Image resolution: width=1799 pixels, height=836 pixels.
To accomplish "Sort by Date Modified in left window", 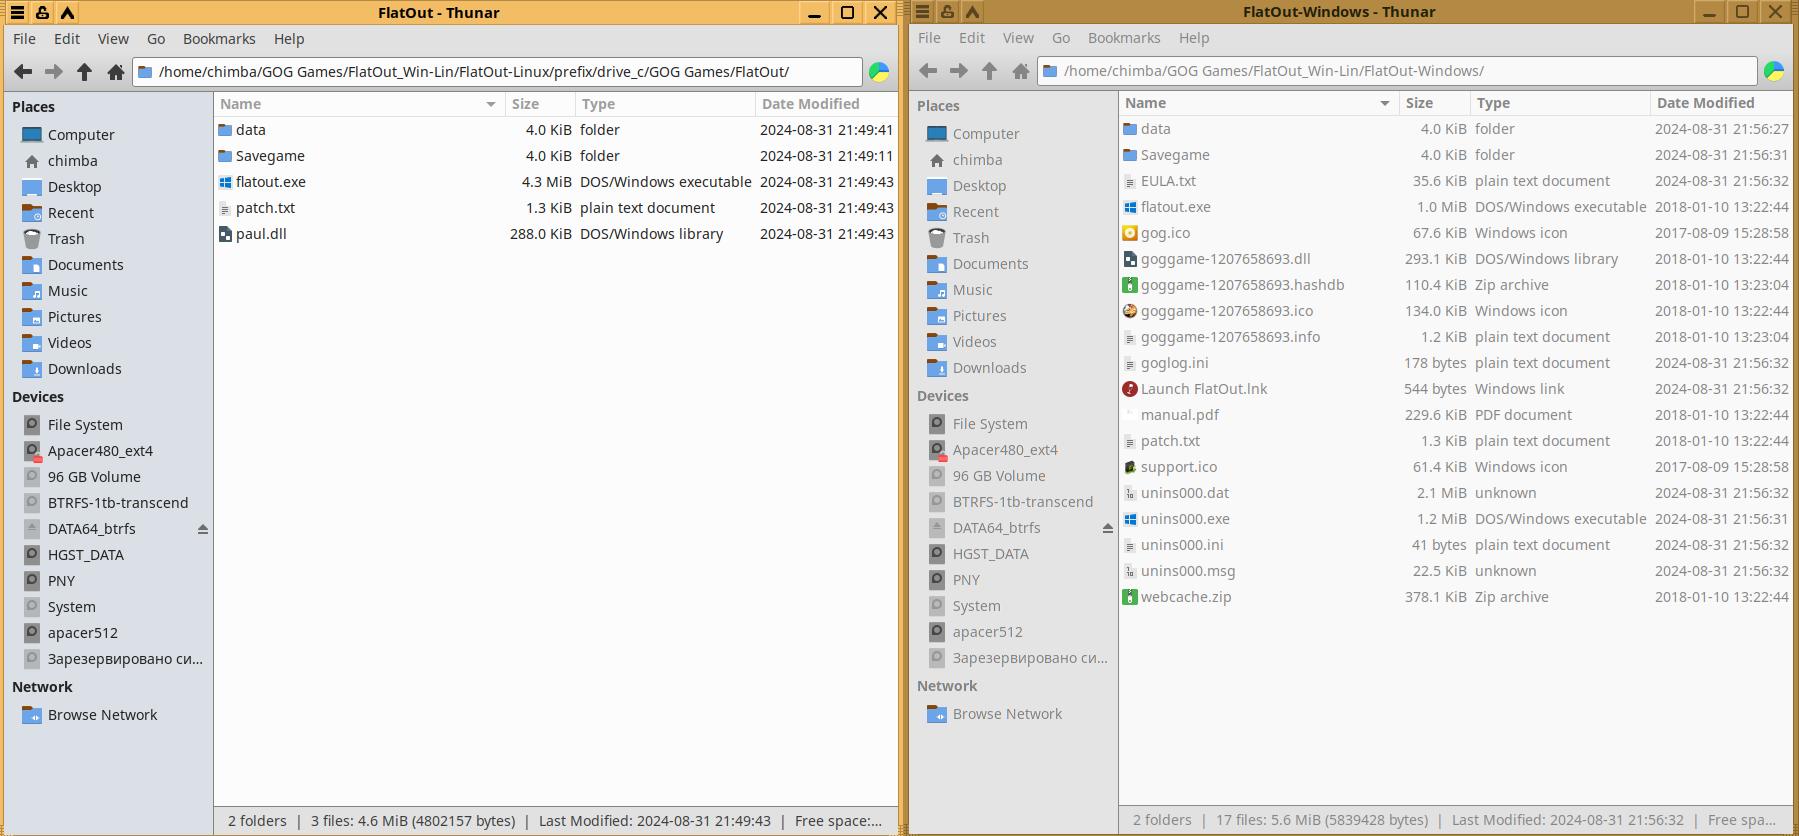I will point(825,104).
